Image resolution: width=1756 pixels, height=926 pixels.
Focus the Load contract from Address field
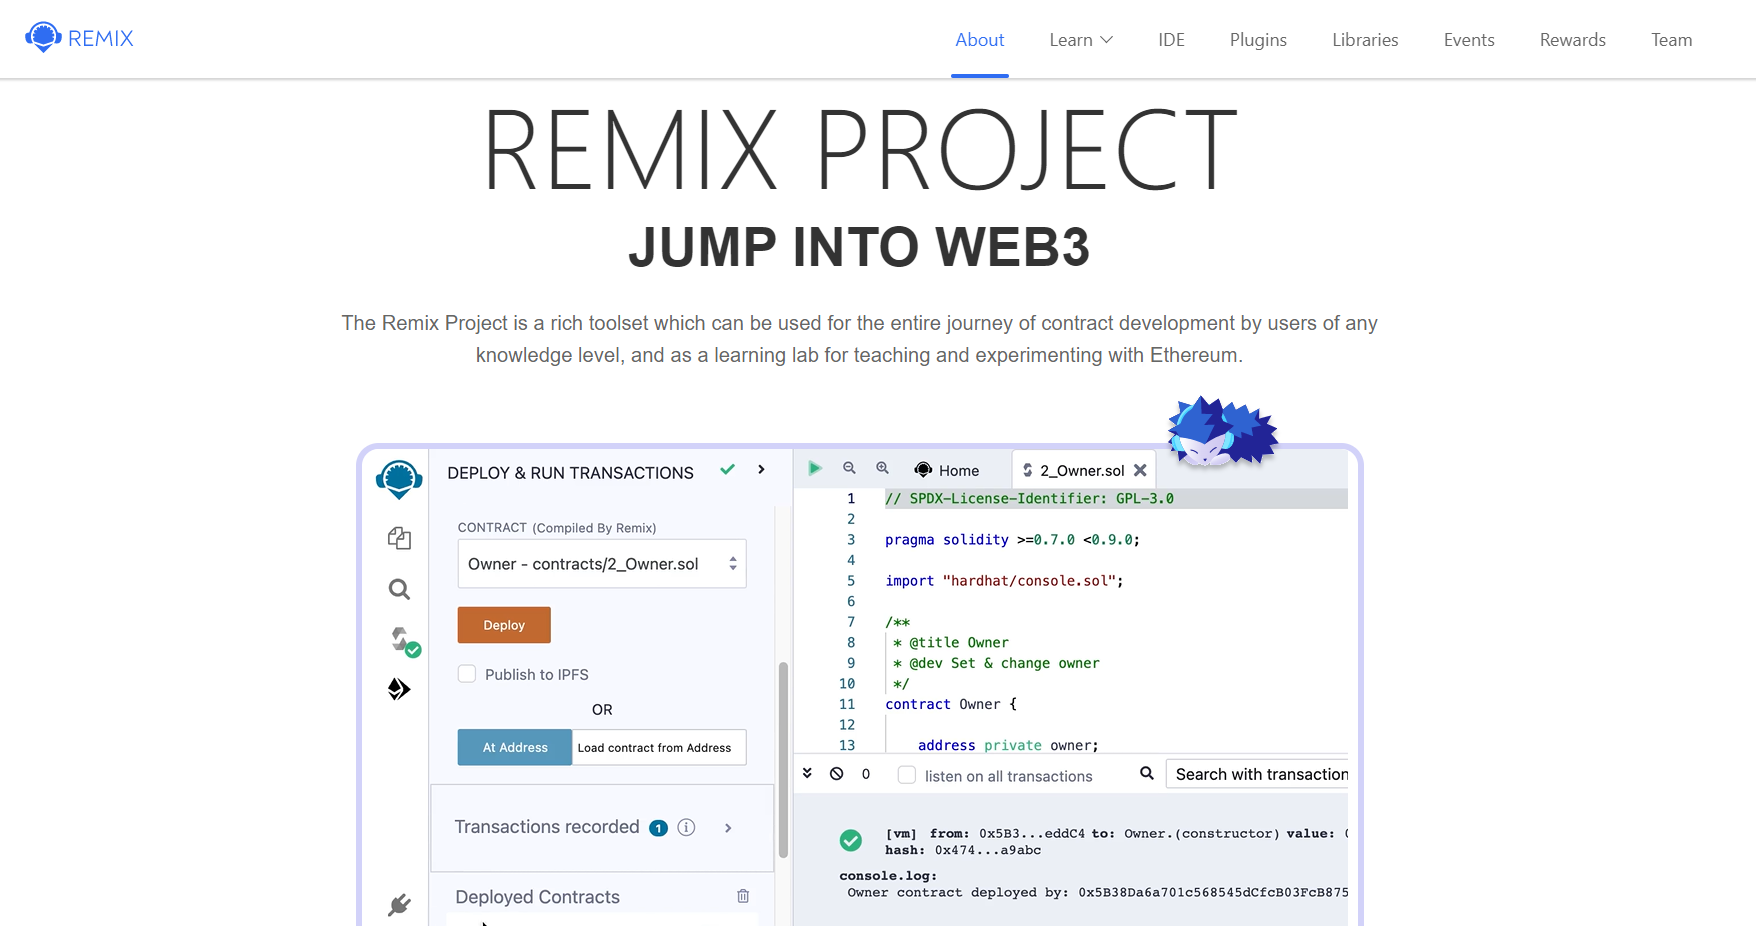(x=659, y=747)
